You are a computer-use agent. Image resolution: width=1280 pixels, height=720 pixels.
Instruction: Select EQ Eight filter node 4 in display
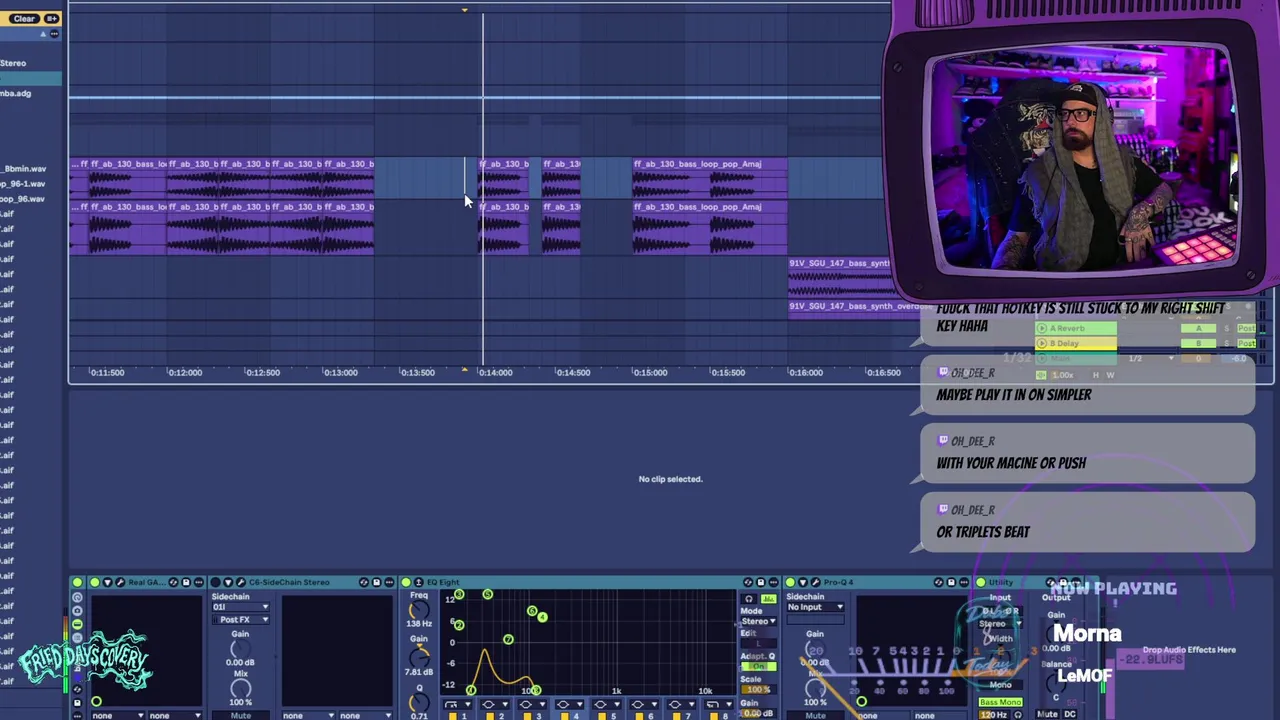coord(542,617)
